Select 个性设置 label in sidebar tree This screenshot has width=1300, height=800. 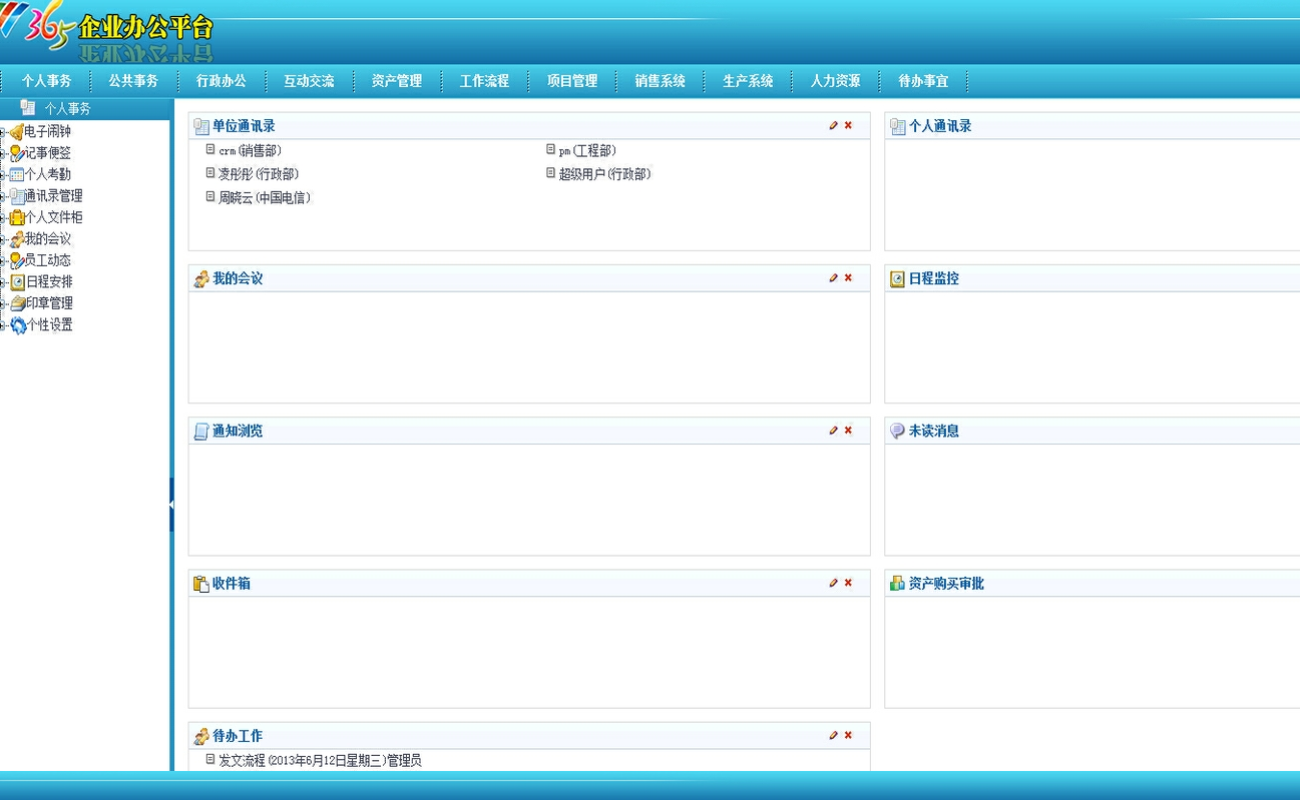(x=49, y=325)
